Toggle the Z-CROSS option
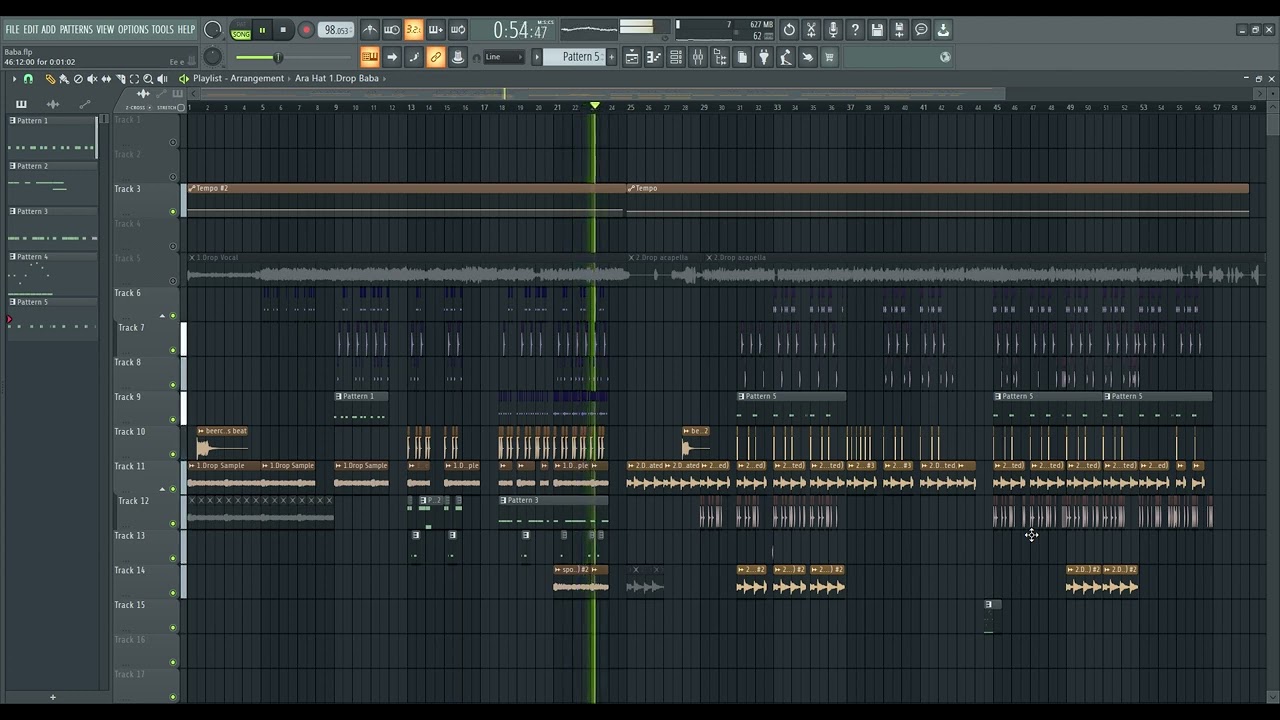Screen dimensions: 1280x720 tap(138, 107)
